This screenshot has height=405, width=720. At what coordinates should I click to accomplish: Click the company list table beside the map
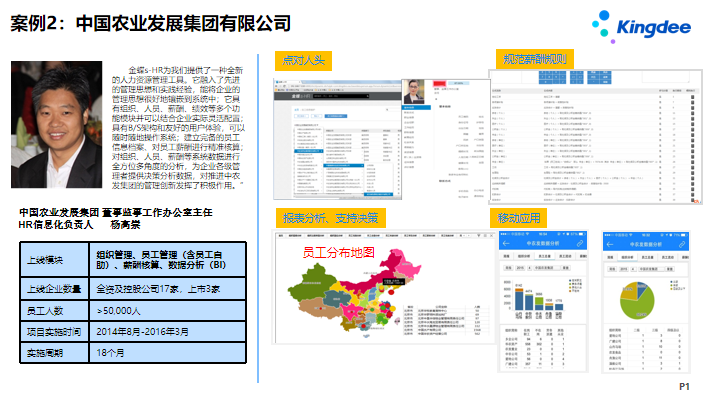point(442,321)
